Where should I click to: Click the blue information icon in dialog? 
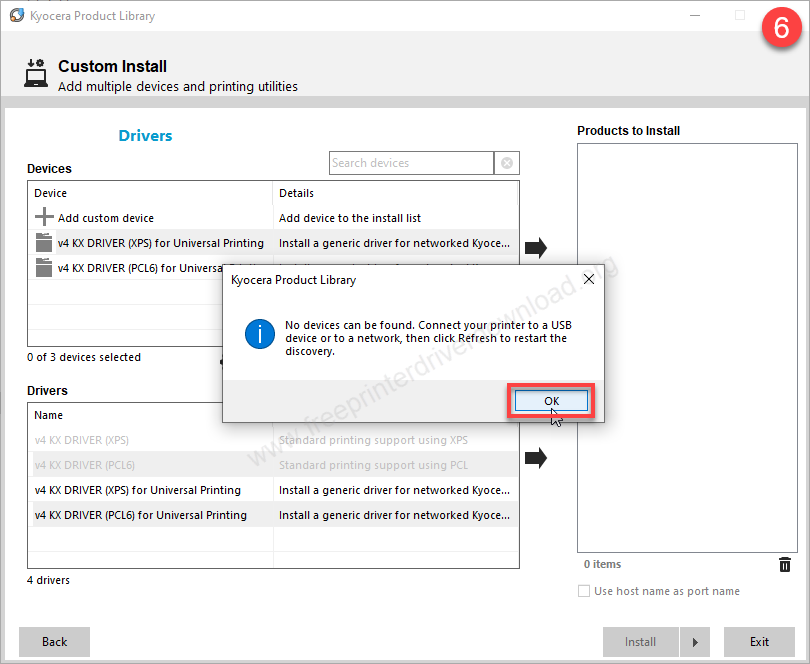(259, 333)
